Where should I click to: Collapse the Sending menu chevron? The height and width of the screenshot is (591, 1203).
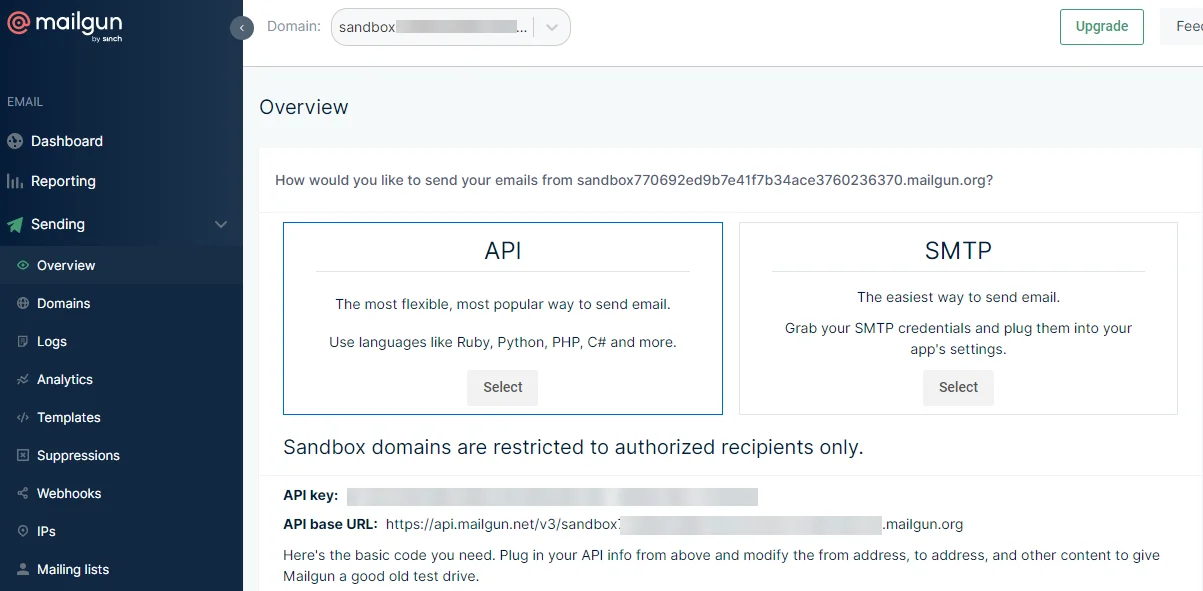coord(221,224)
